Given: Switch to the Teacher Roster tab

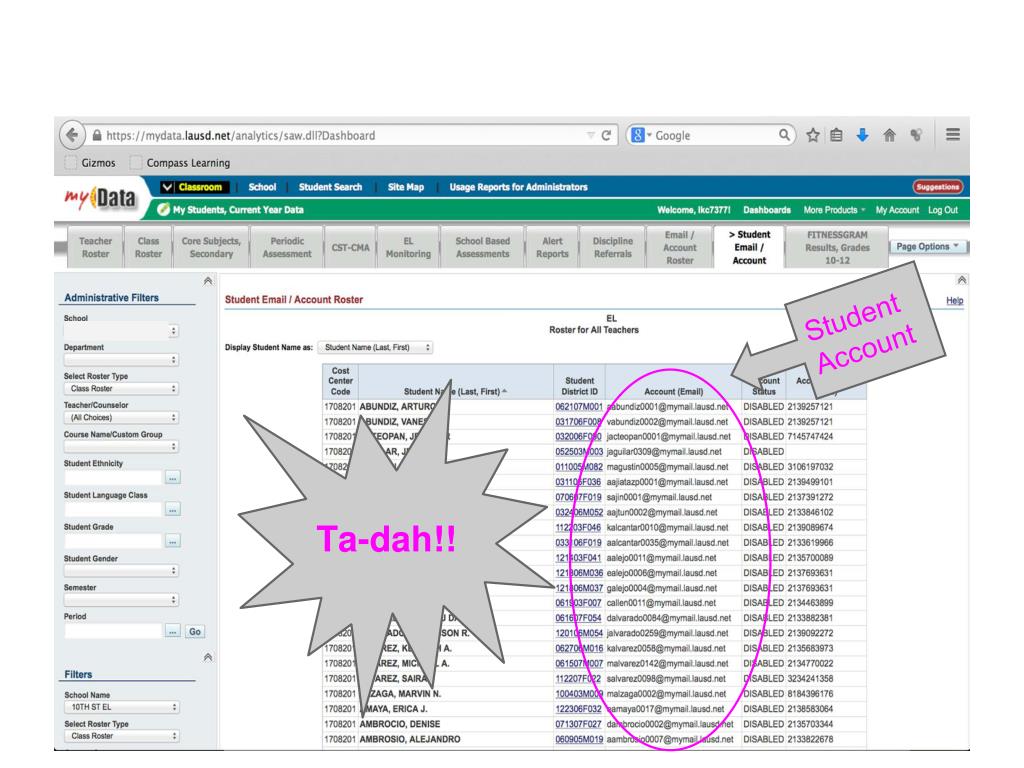Looking at the screenshot, I should [x=95, y=248].
